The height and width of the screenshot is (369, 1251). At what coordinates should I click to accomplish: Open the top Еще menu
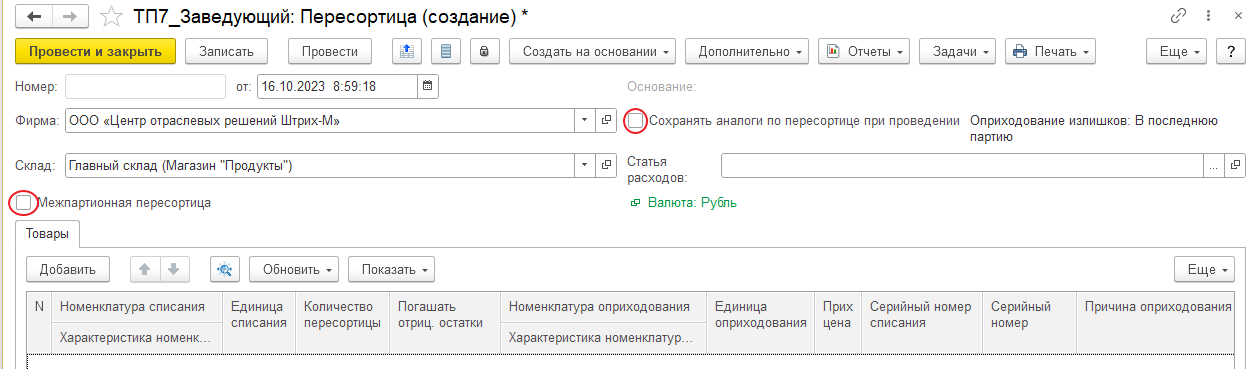(x=1176, y=51)
